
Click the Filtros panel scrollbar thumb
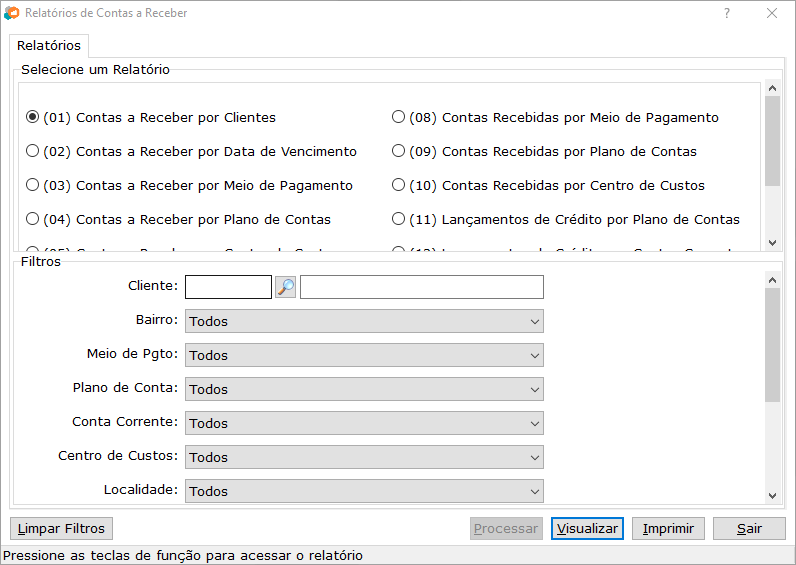[x=773, y=345]
